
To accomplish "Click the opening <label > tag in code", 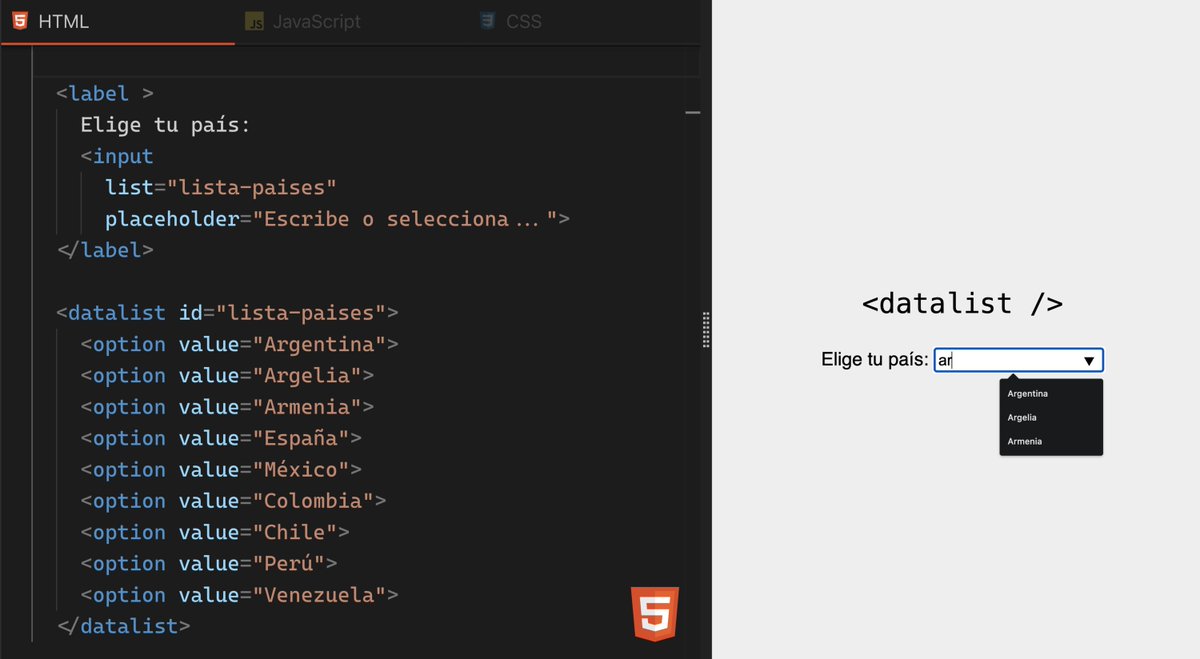I will 105,93.
